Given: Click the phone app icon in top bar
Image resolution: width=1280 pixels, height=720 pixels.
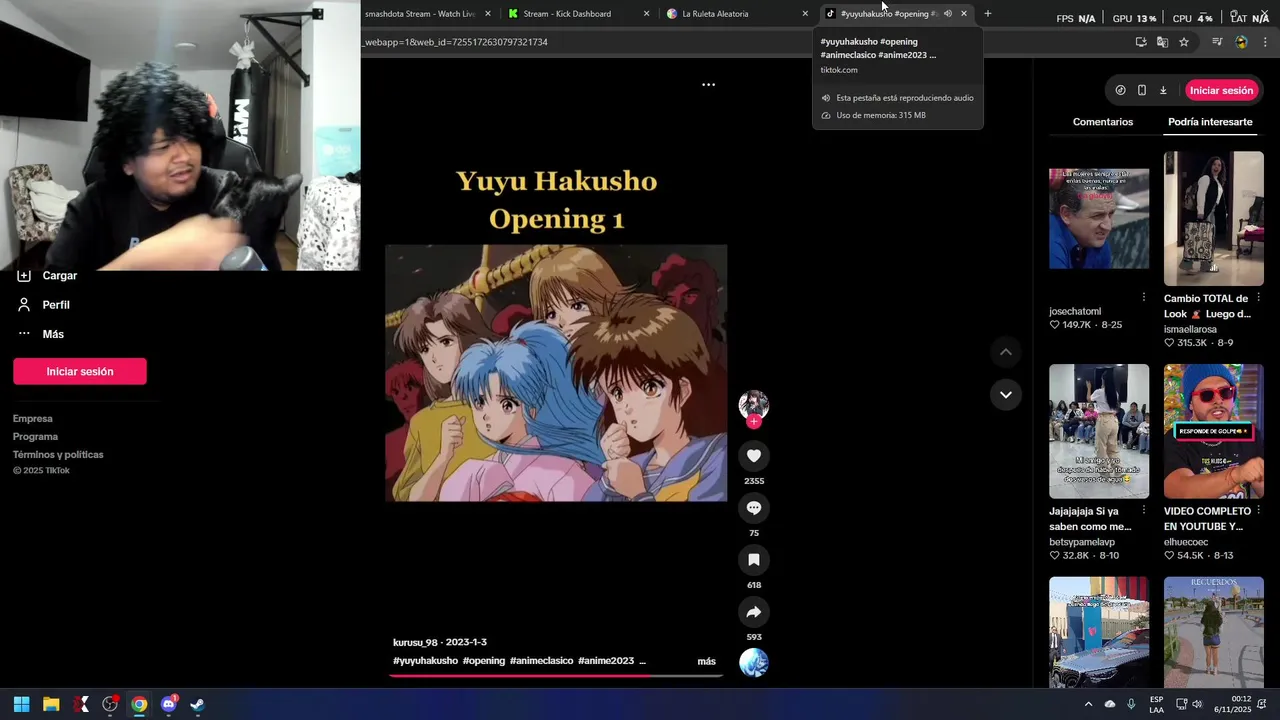Looking at the screenshot, I should click(x=1142, y=90).
